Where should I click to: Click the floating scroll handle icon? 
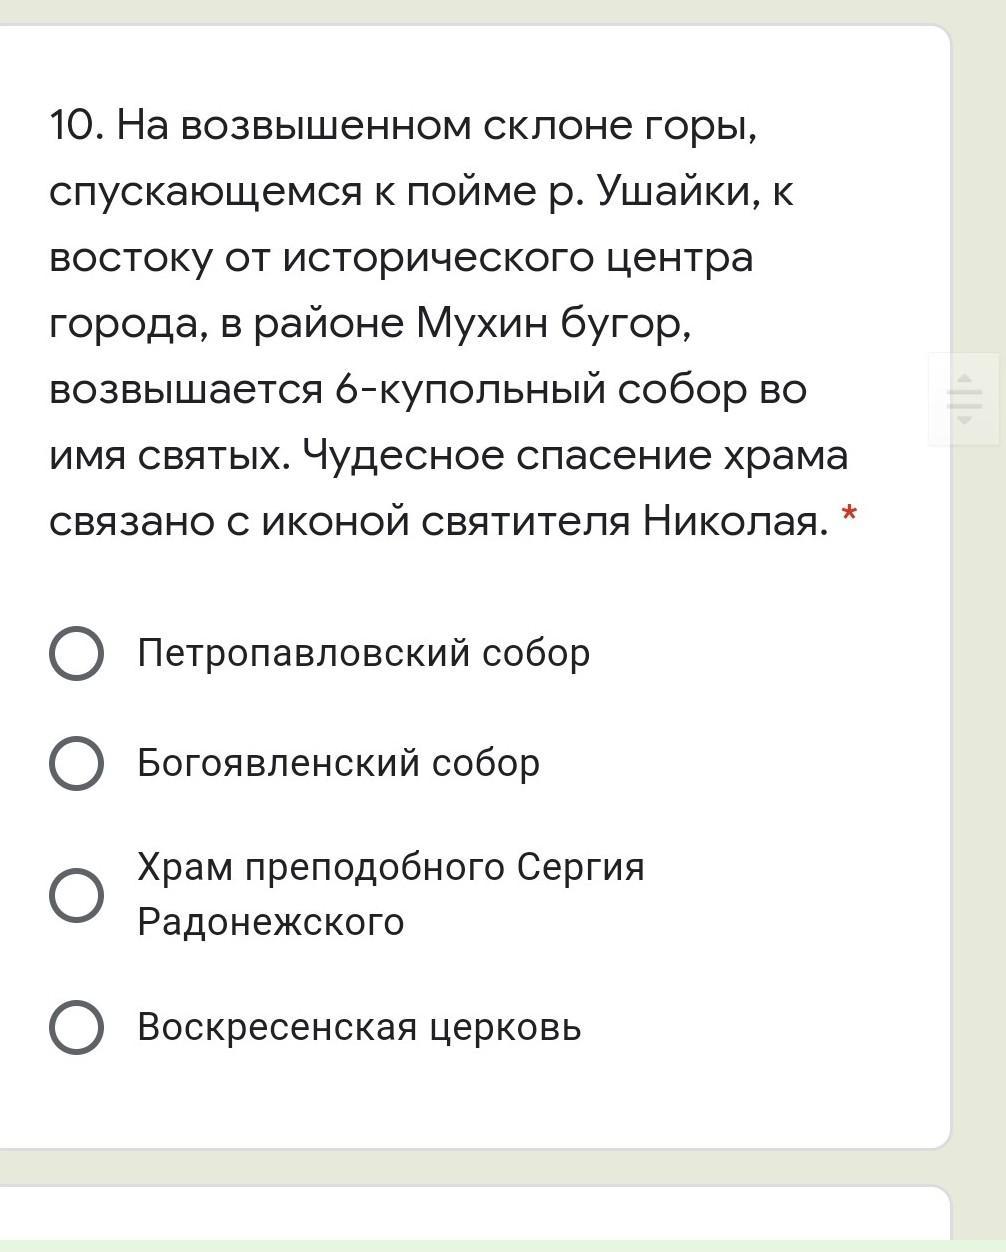tap(964, 399)
